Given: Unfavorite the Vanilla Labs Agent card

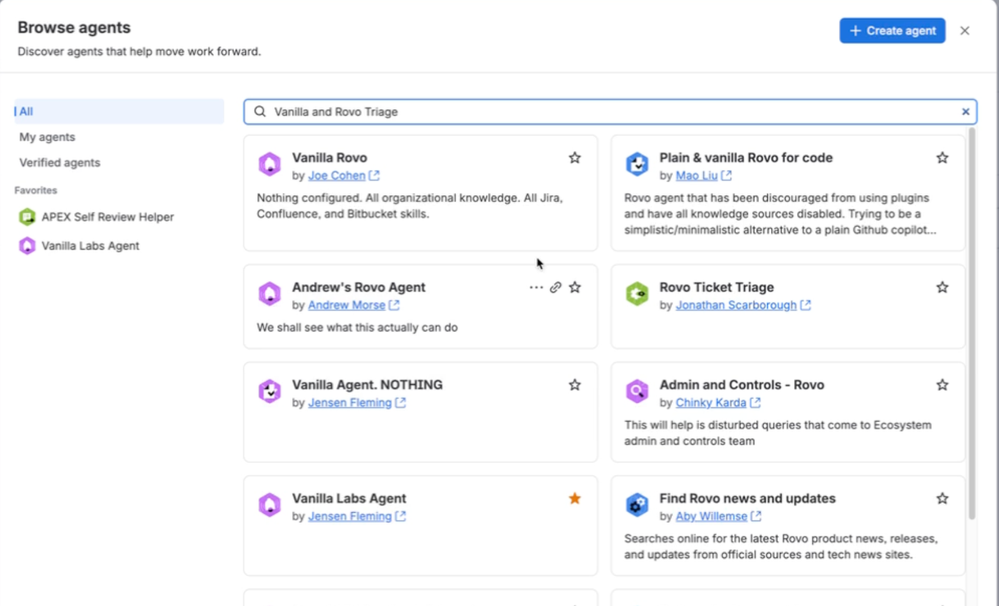Looking at the screenshot, I should pyautogui.click(x=575, y=498).
